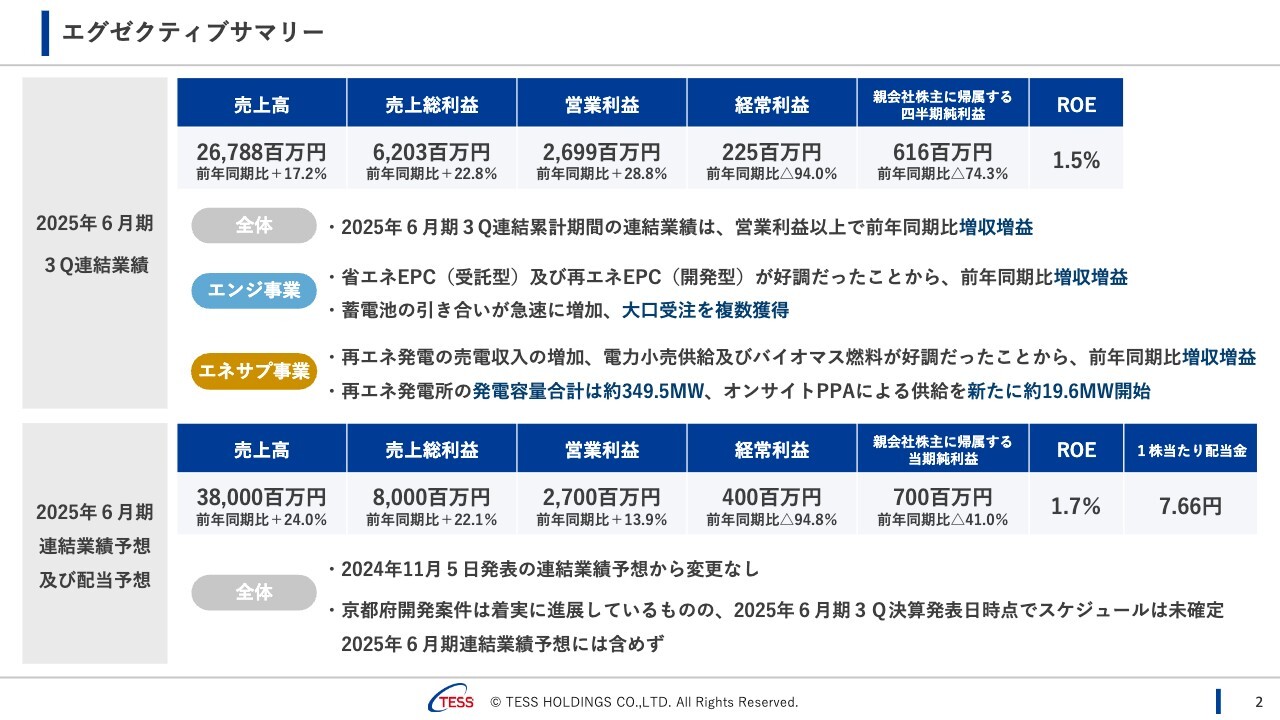Image resolution: width=1280 pixels, height=720 pixels.
Task: Click the value 2,699百万円
Action: coord(602,152)
